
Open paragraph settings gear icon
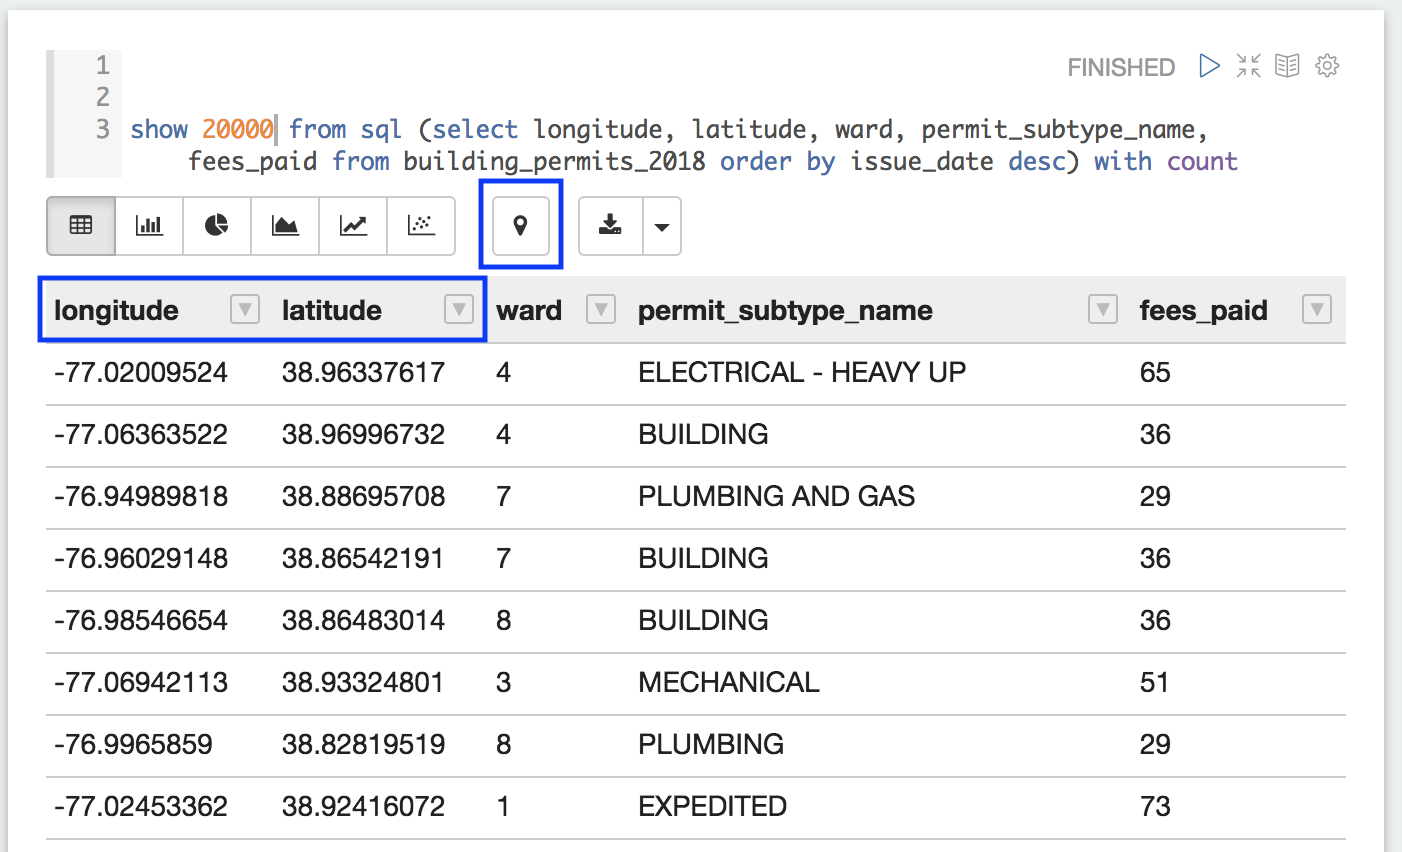pos(1327,66)
